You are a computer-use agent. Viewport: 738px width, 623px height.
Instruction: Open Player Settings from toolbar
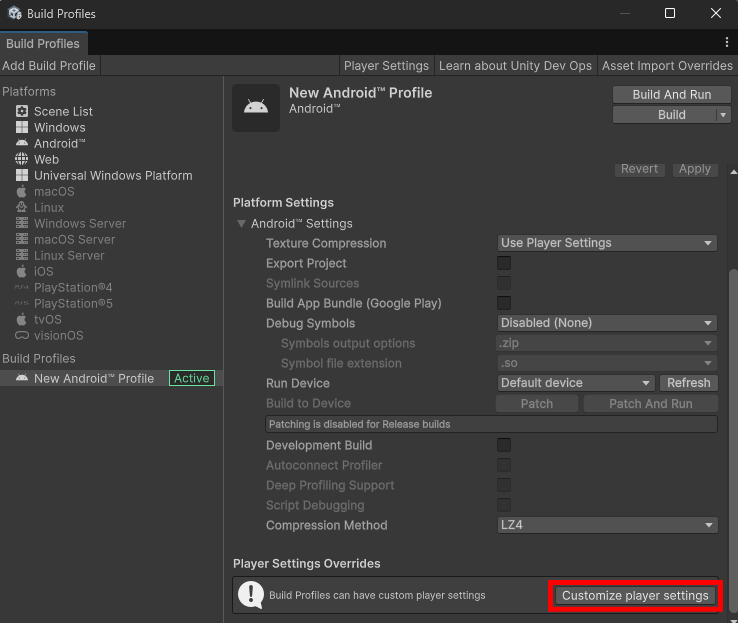click(x=386, y=66)
